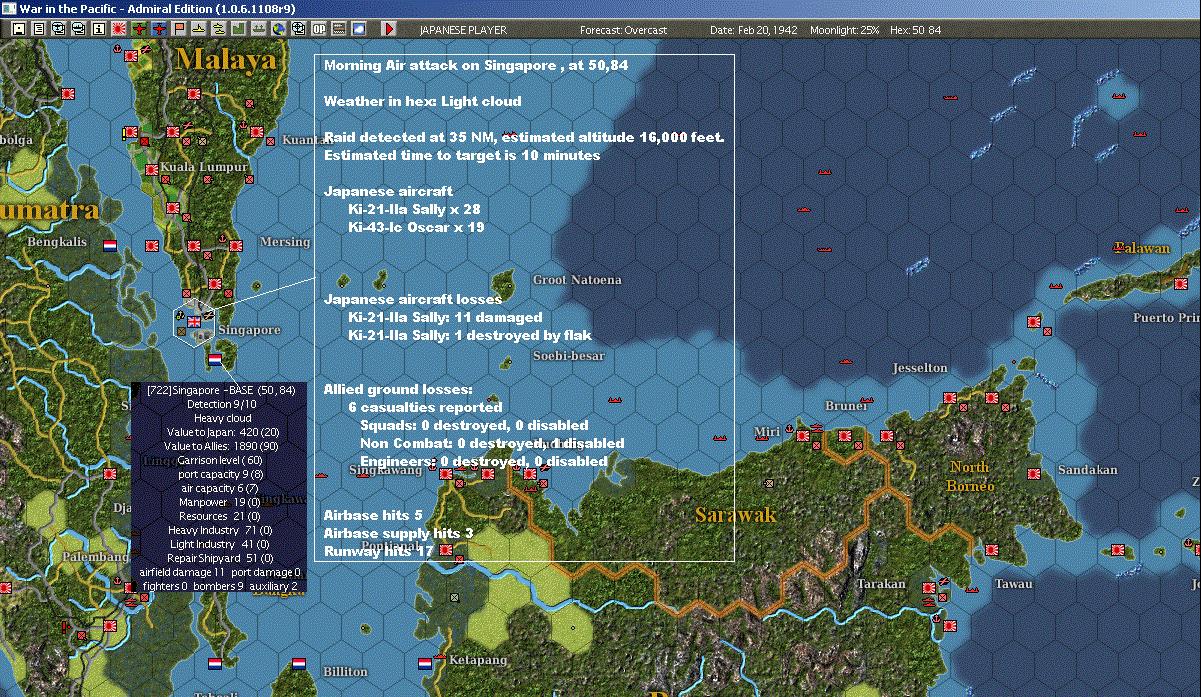
Task: Click the Palawan region label
Action: coord(1142,247)
